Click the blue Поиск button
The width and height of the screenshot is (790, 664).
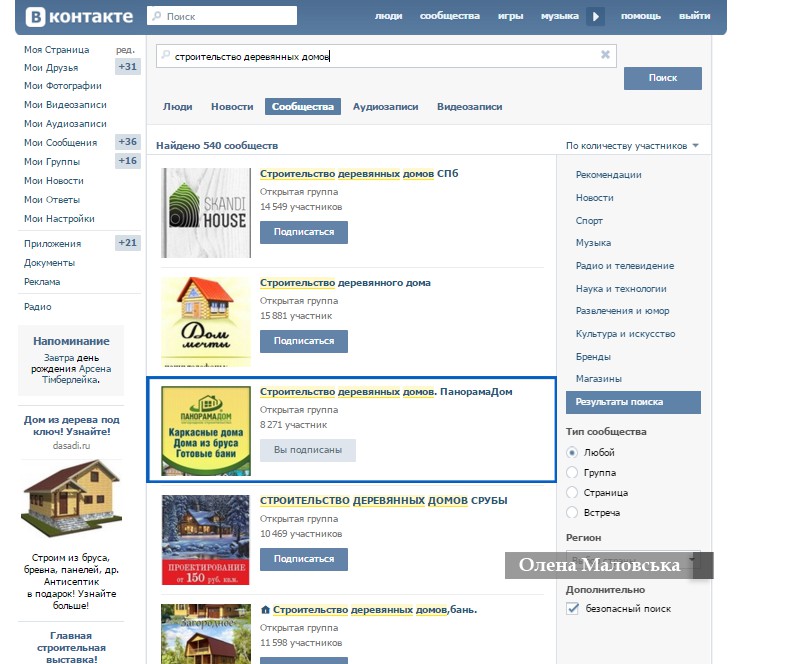(663, 78)
